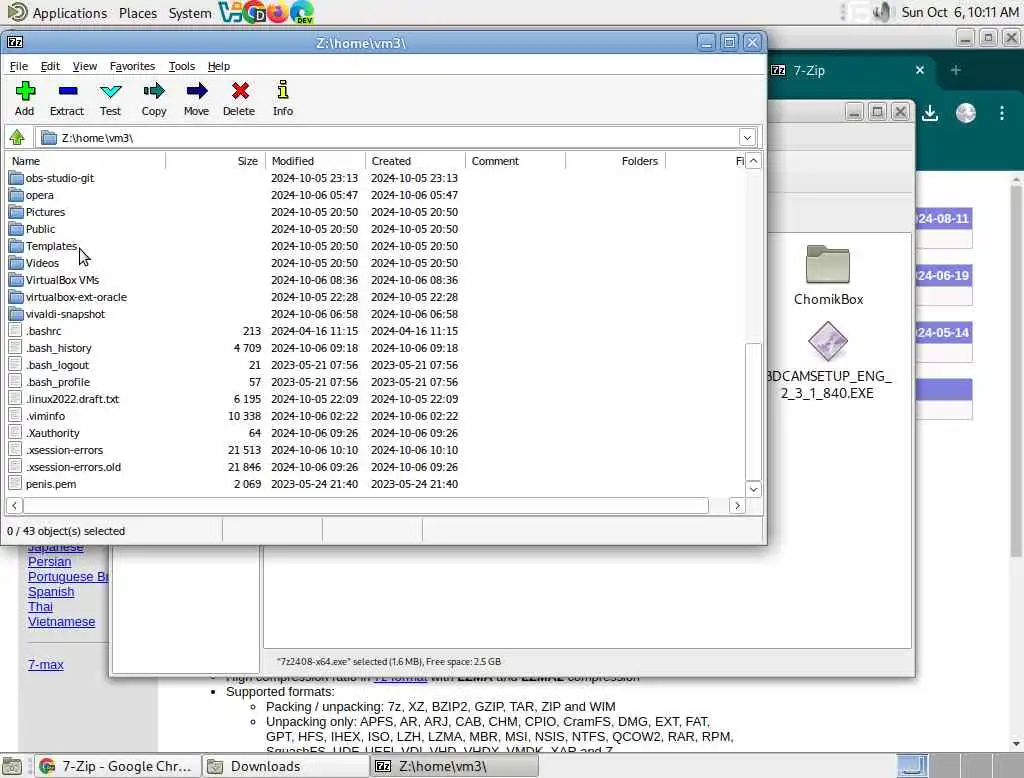This screenshot has height=778, width=1024.
Task: Launch Firefox from top panel
Action: point(278,12)
